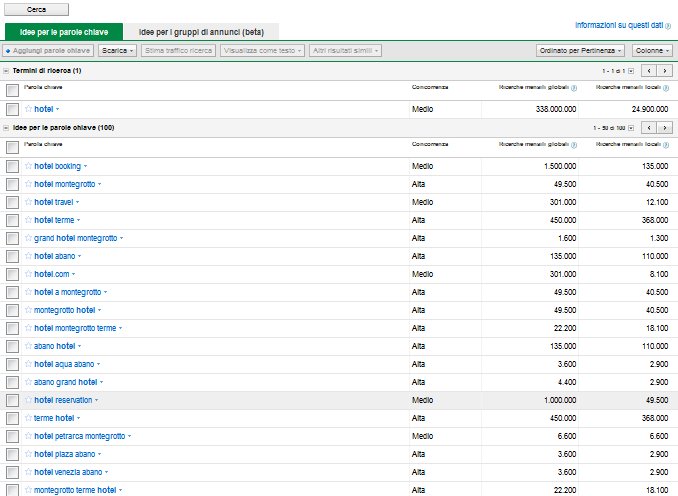Image resolution: width=678 pixels, height=496 pixels.
Task: Star the 'hotel a montegrotto' keyword
Action: point(29,292)
